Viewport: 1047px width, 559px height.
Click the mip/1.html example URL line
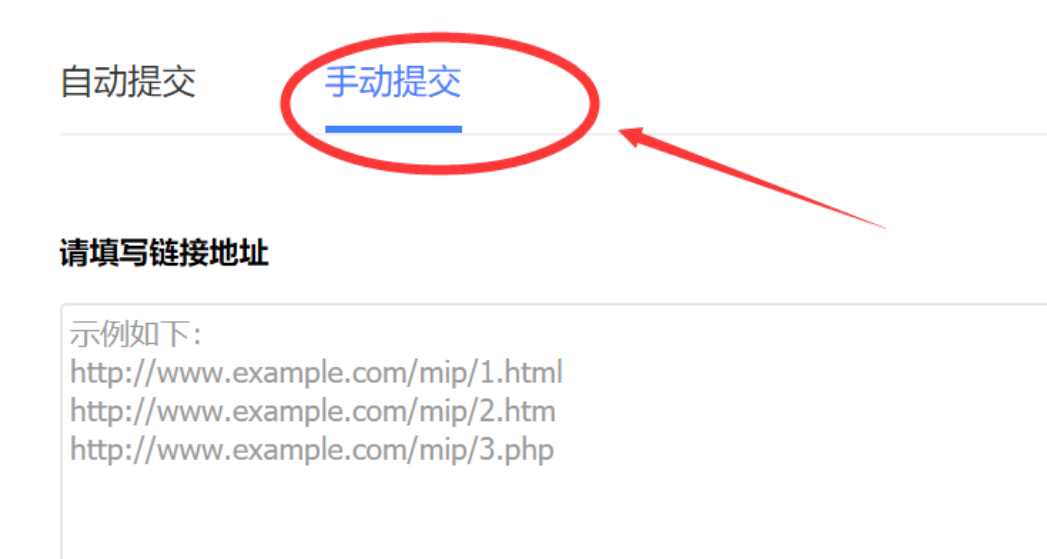point(317,373)
